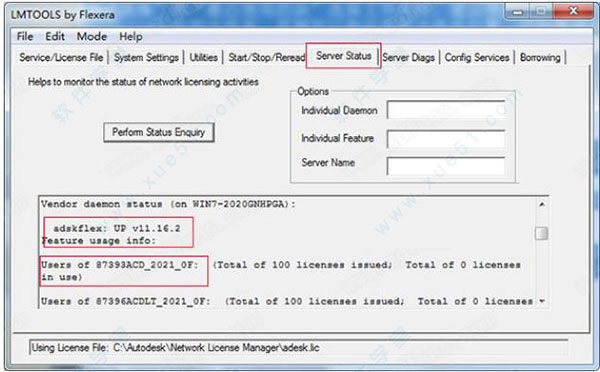Click the 'Using License File' status bar path

[176, 348]
